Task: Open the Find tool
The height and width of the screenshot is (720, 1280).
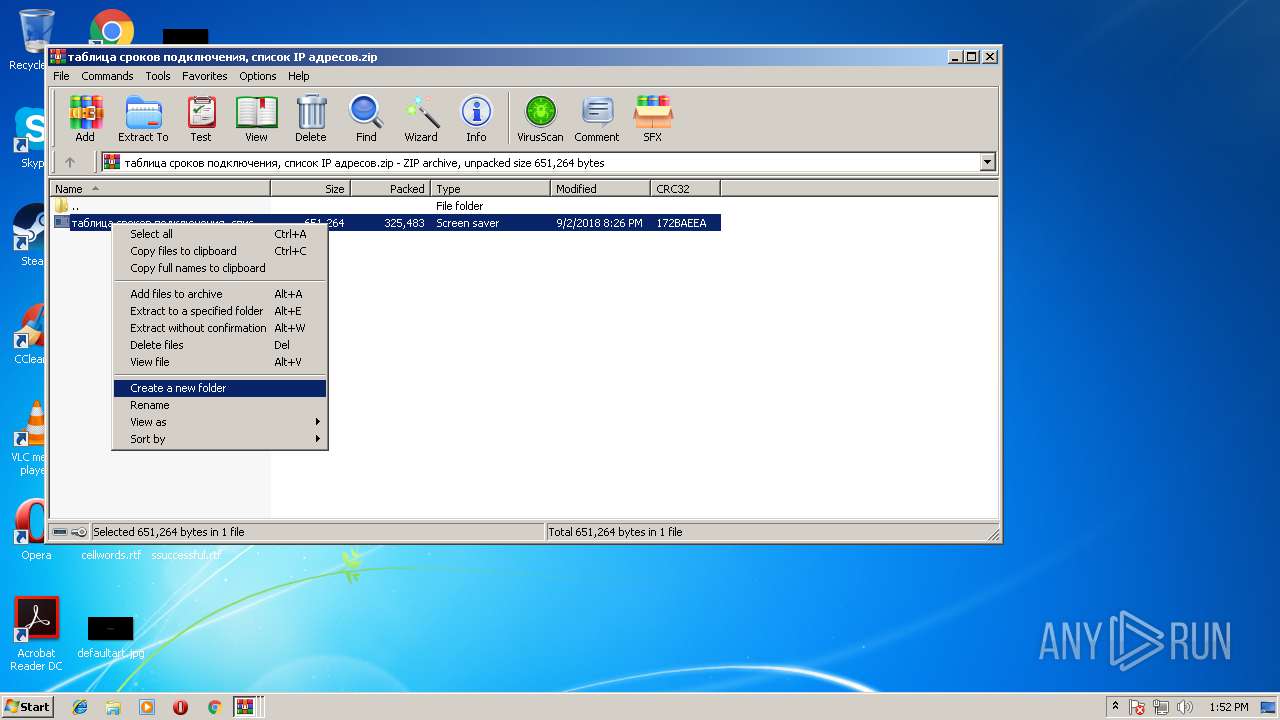Action: 366,119
